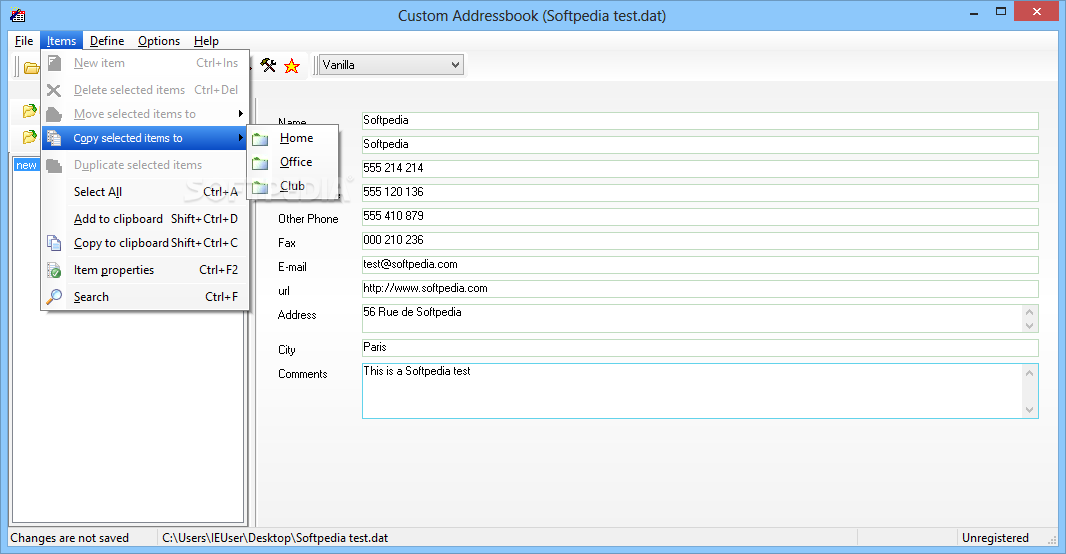1066x554 pixels.
Task: Click the first folder icon in left panel
Action: [29, 110]
